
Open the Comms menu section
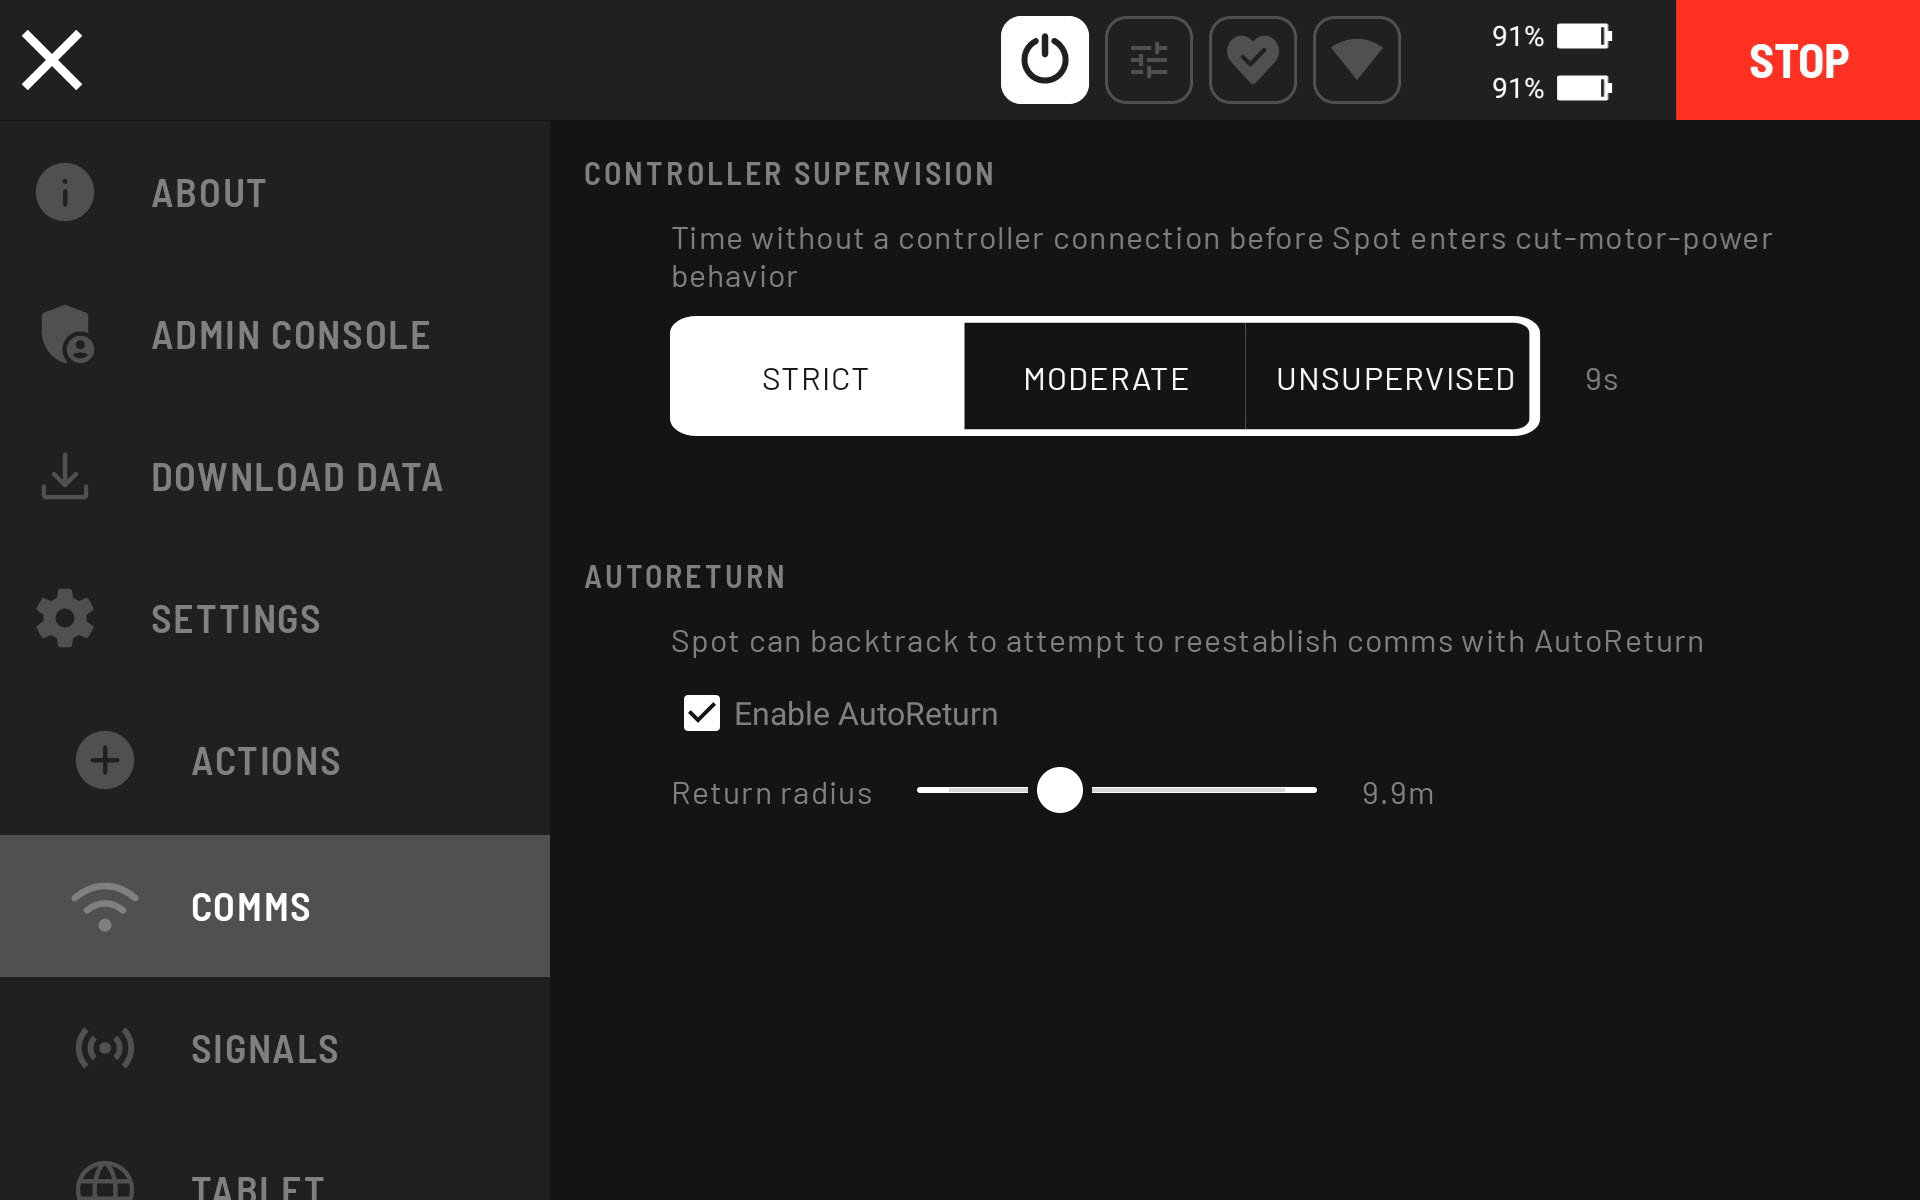click(x=250, y=906)
